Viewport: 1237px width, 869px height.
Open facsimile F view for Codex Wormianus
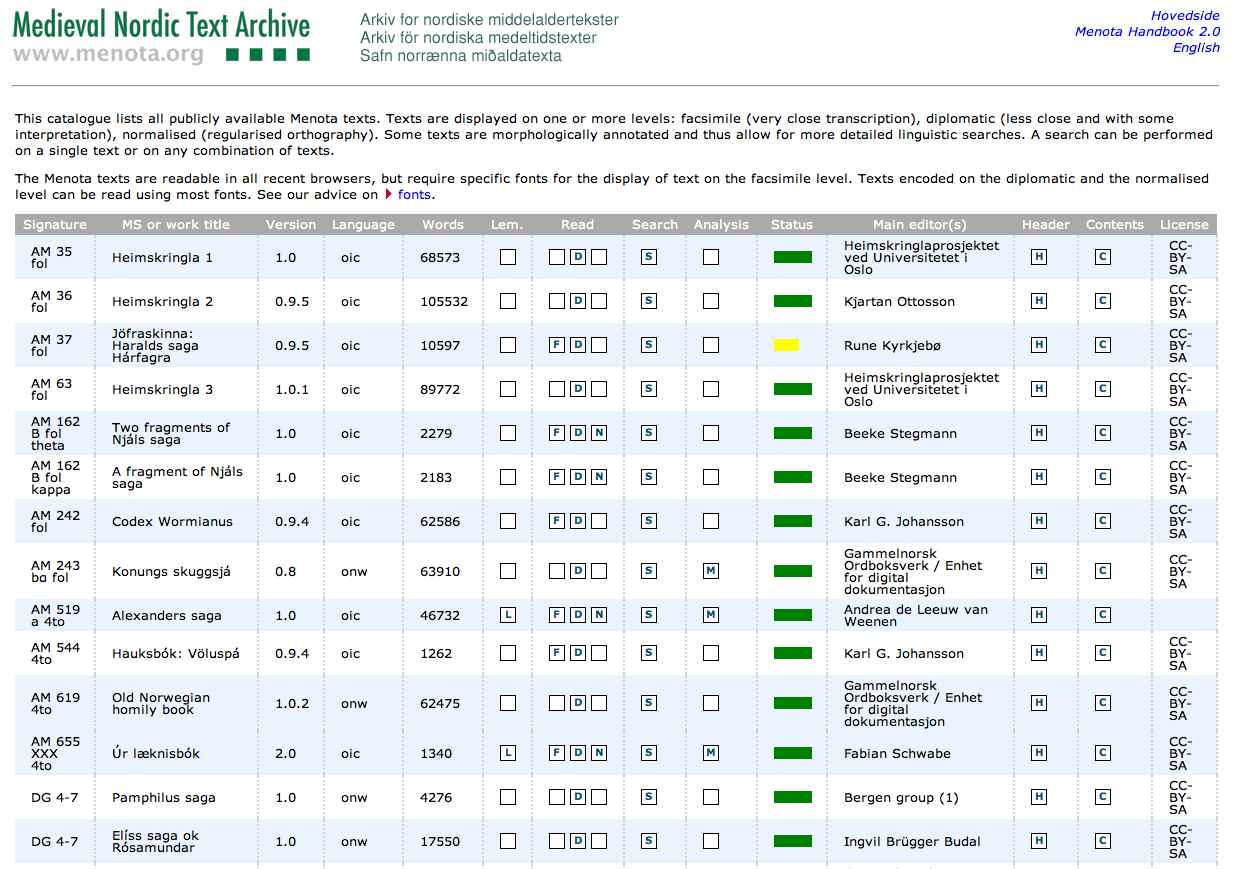pos(557,521)
